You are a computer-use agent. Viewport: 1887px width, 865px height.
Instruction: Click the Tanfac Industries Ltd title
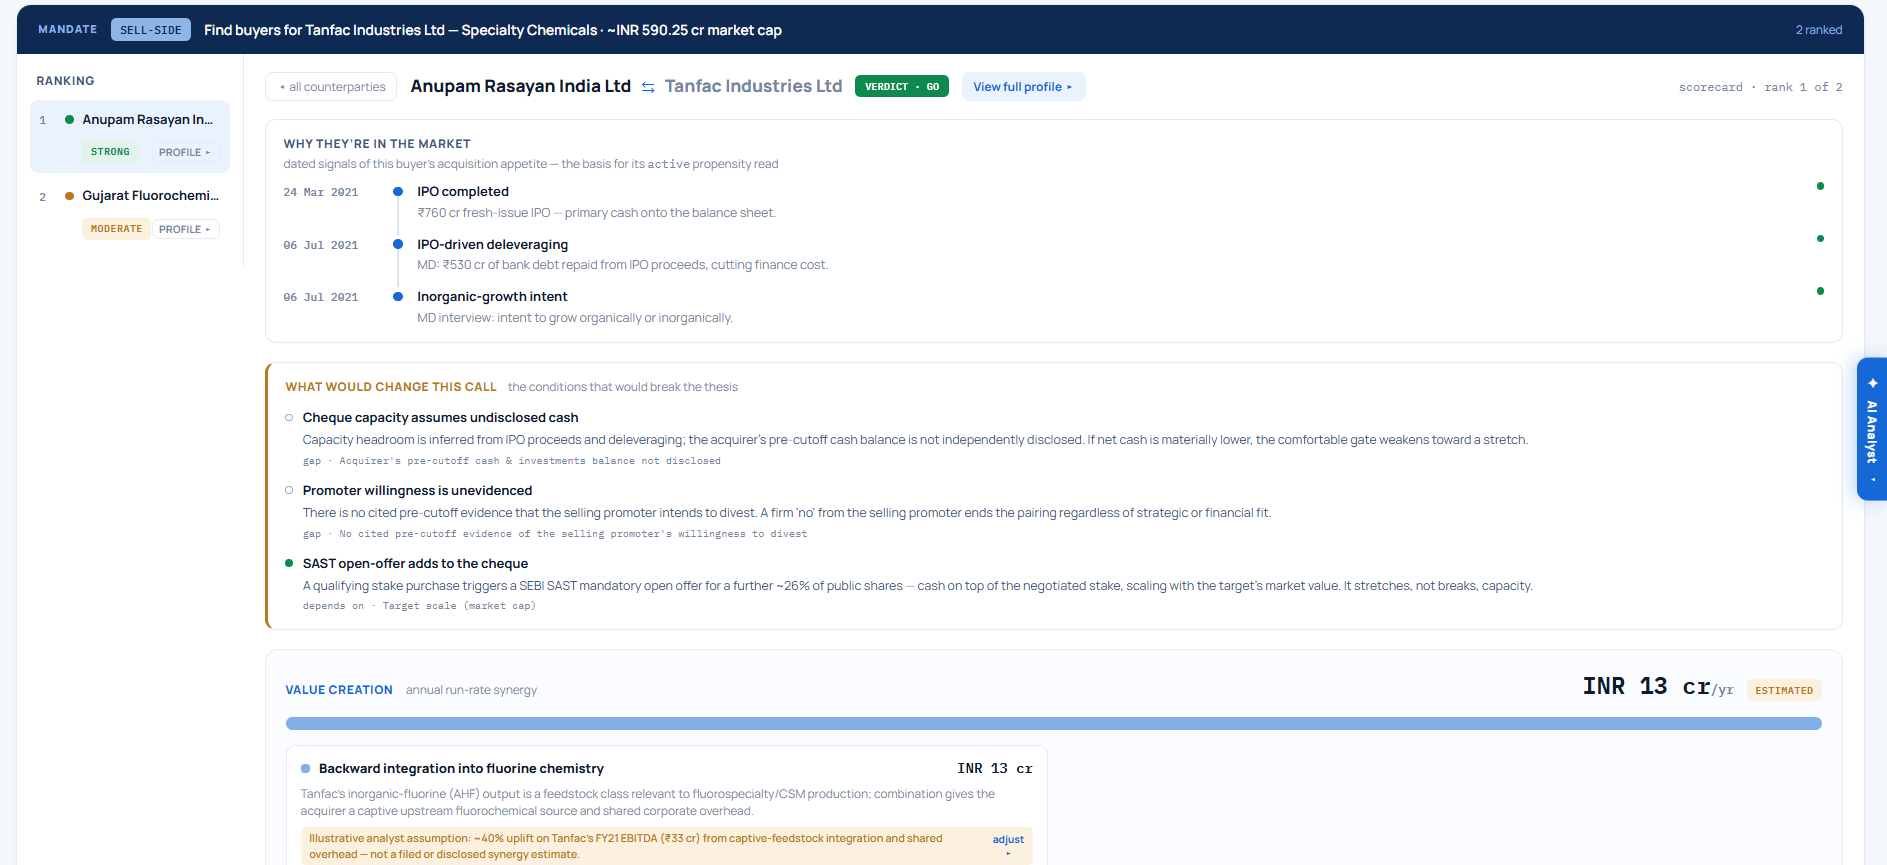coord(753,86)
